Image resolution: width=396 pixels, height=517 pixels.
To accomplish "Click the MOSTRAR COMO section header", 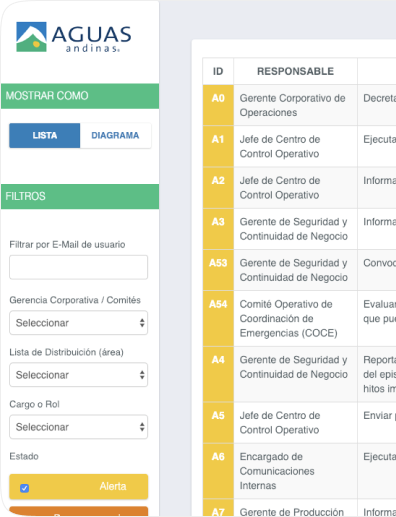I will pos(80,96).
